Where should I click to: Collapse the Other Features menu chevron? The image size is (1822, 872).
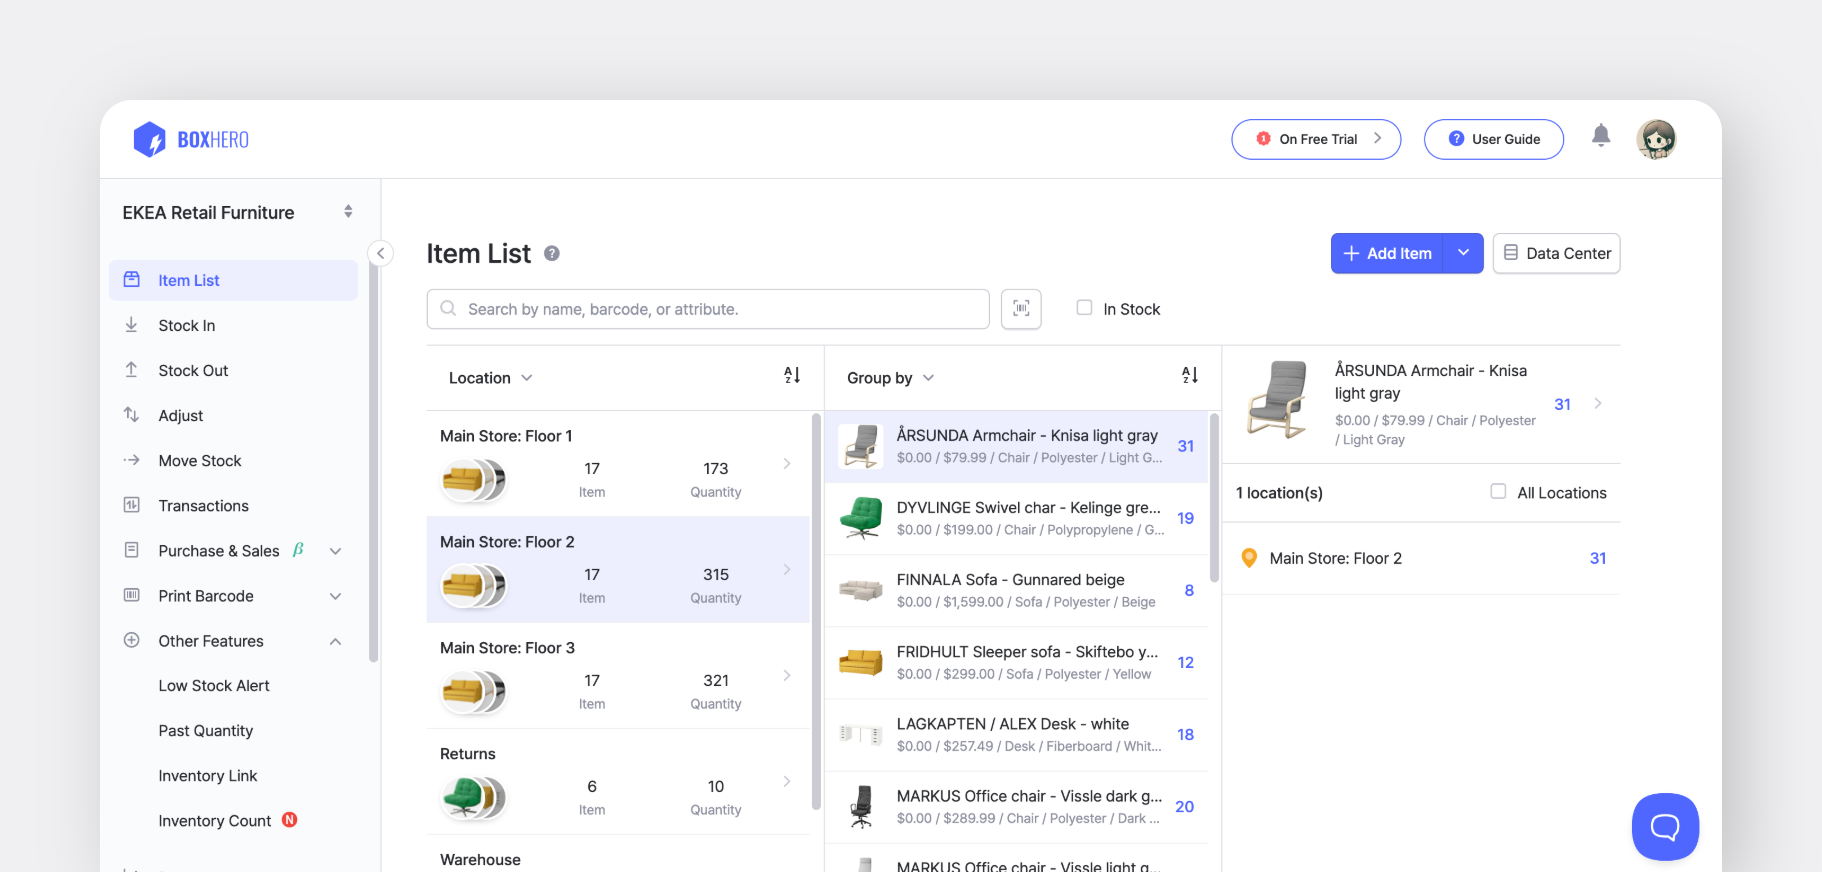point(336,641)
